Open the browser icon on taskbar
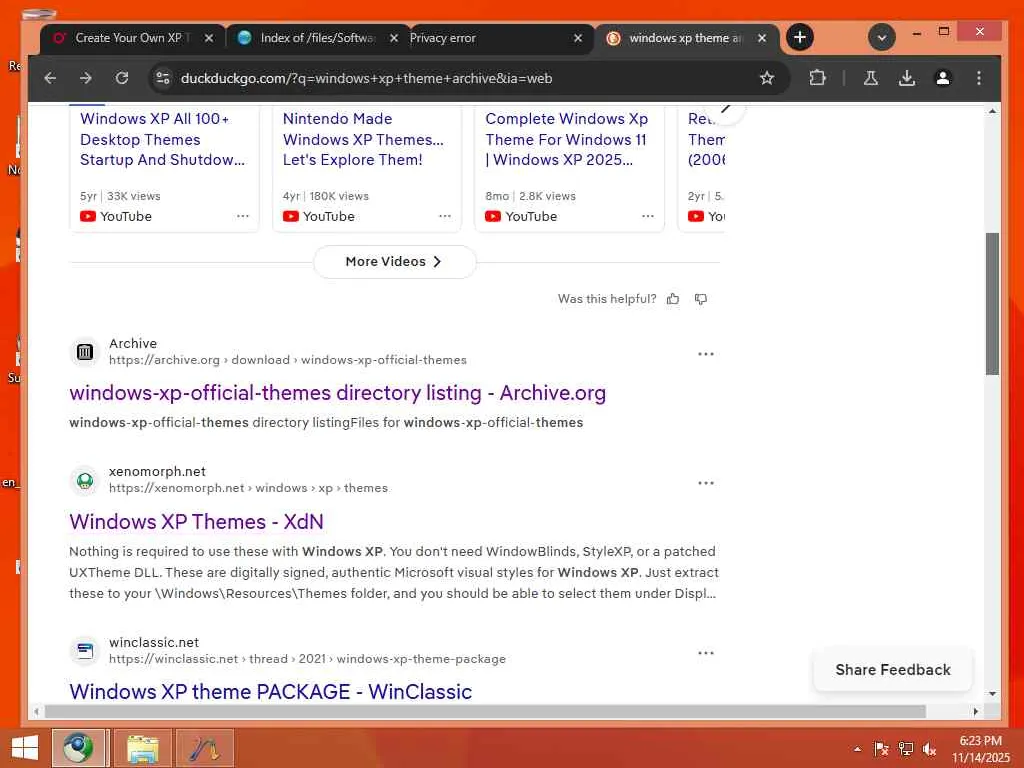This screenshot has width=1024, height=768. coord(78,748)
